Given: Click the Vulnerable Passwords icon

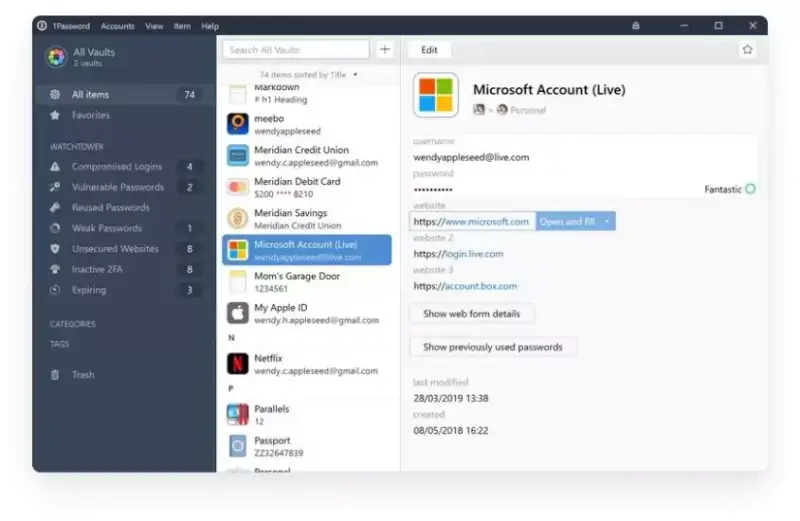Looking at the screenshot, I should pos(55,187).
